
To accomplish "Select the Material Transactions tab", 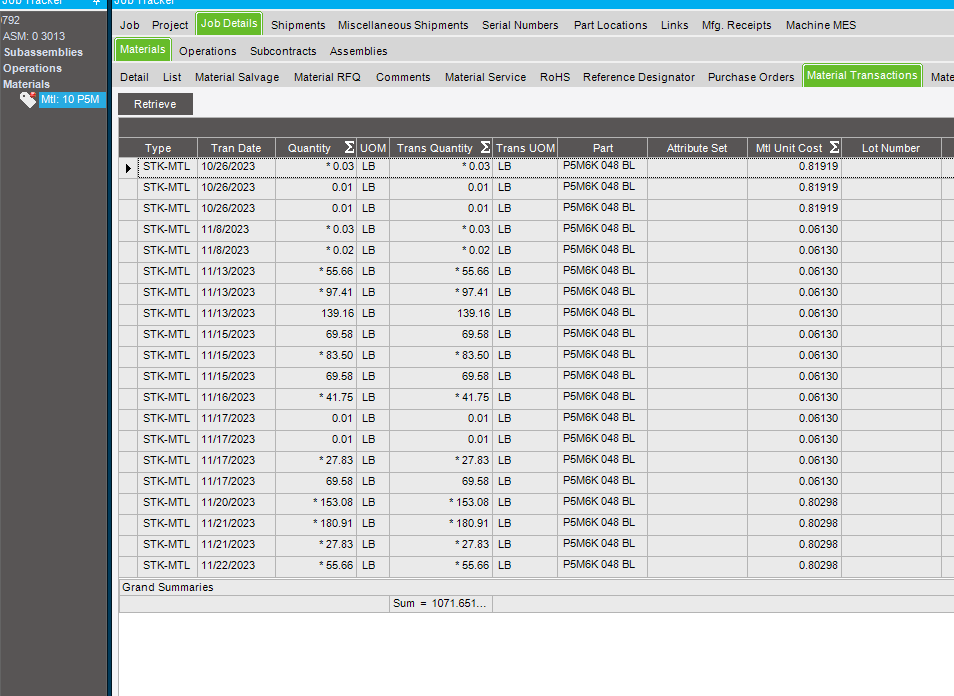I will pos(862,75).
